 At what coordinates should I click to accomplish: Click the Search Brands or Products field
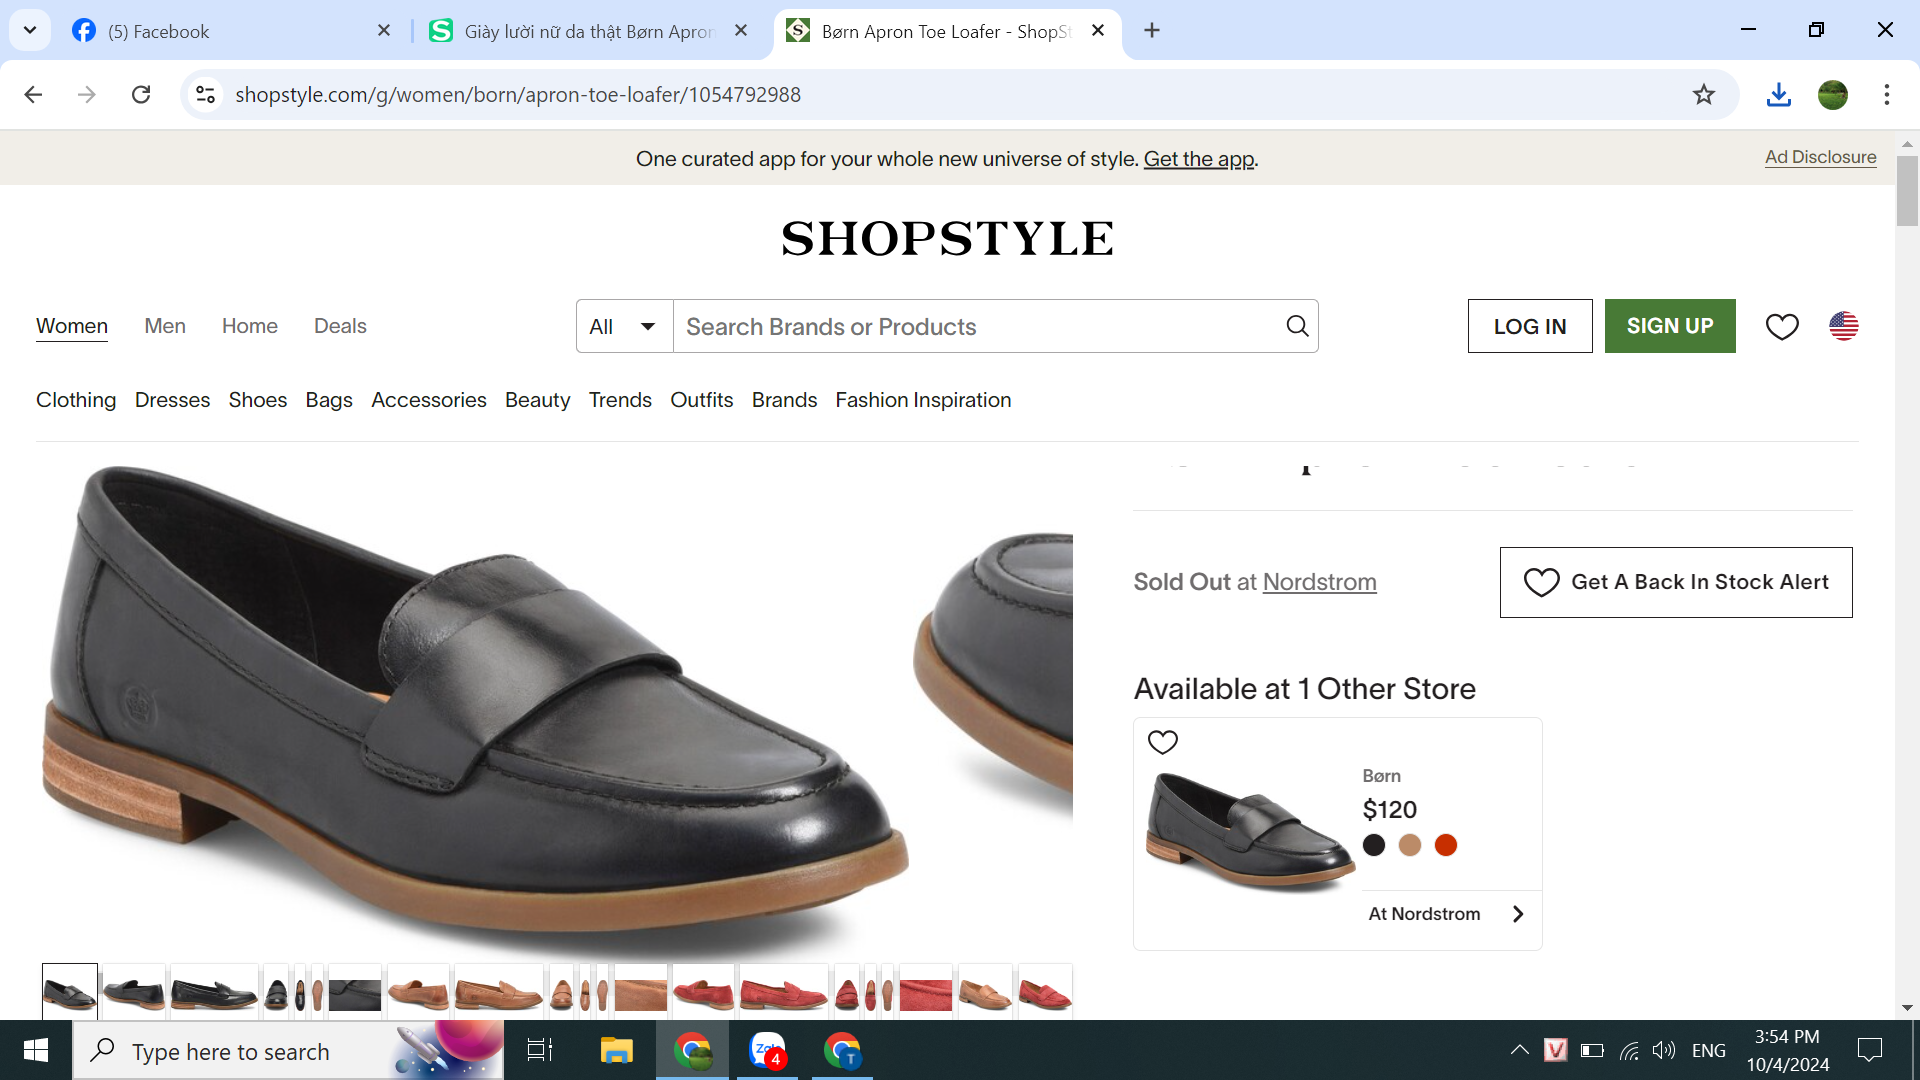tap(975, 326)
